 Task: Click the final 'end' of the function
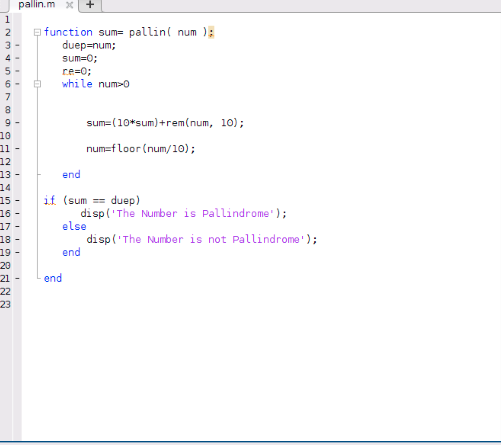click(x=53, y=278)
